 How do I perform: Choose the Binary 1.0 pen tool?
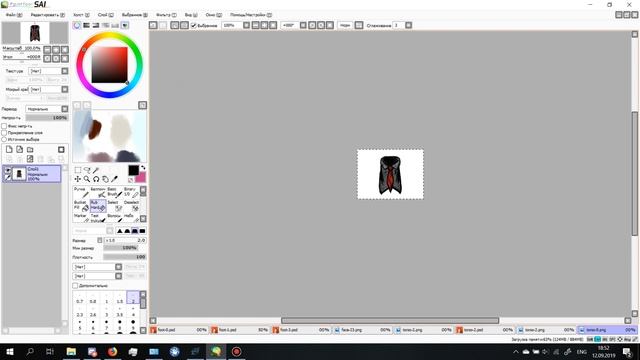click(x=131, y=192)
